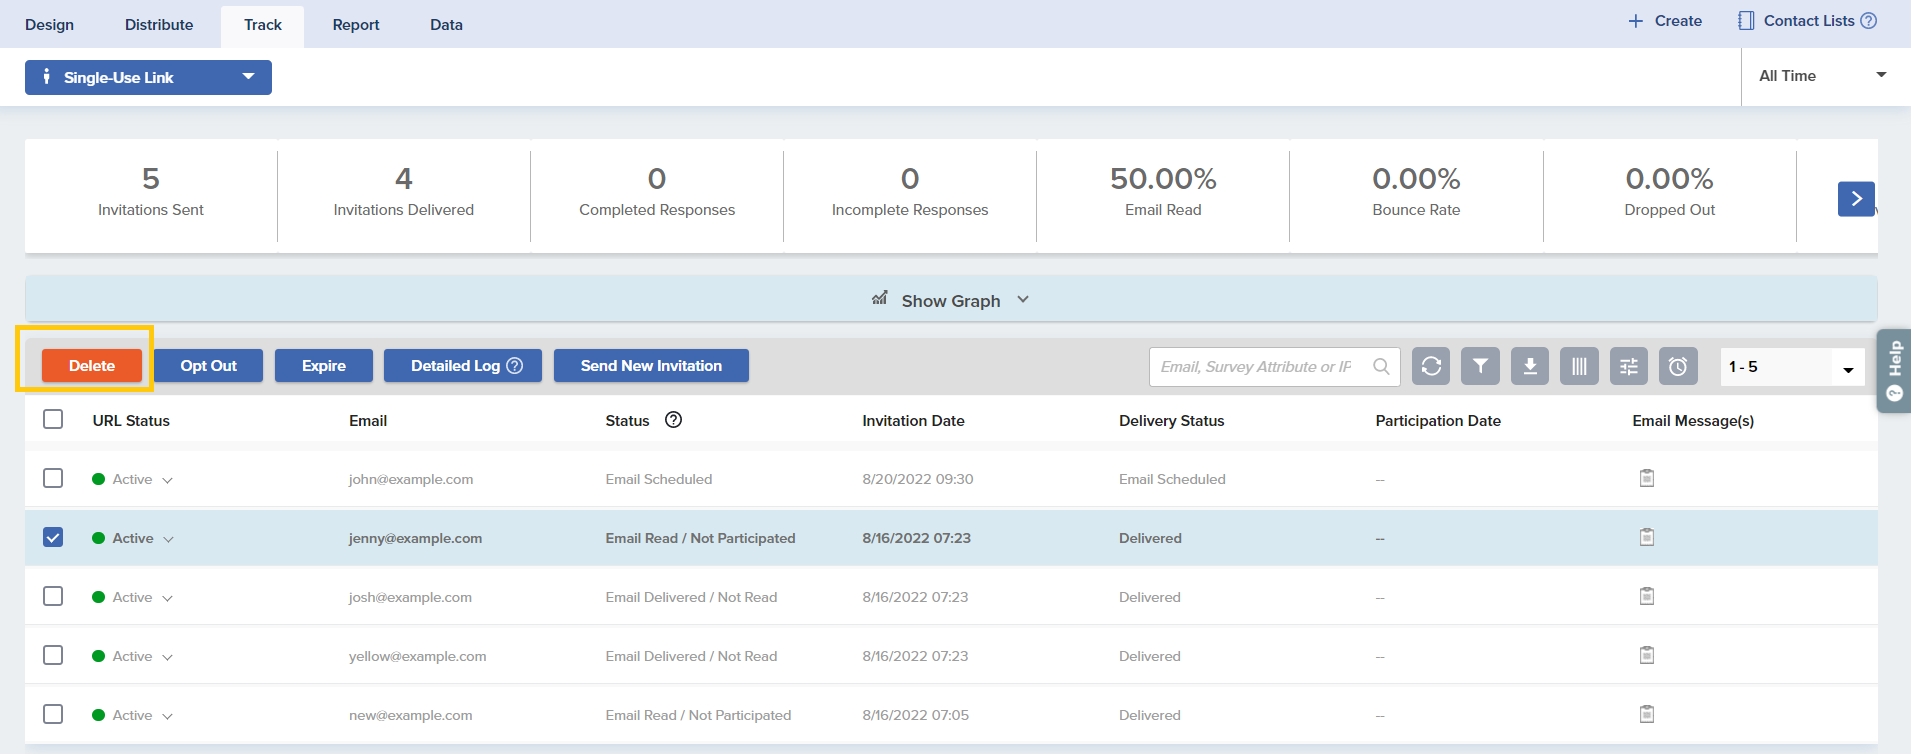Screen dimensions: 1920x754
Task: Click the email search input field
Action: pos(1257,367)
